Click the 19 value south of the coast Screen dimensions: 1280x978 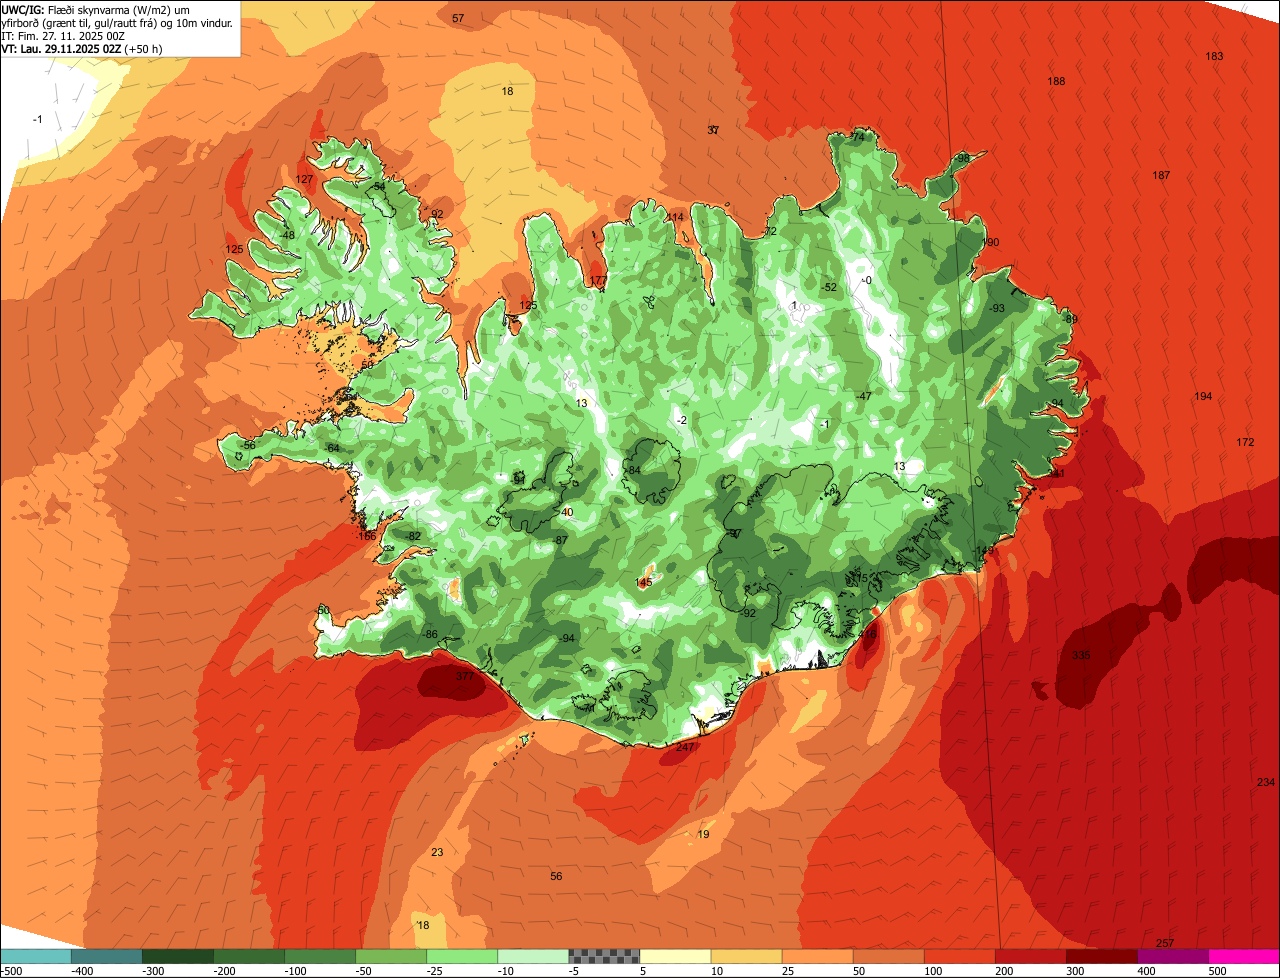point(703,835)
